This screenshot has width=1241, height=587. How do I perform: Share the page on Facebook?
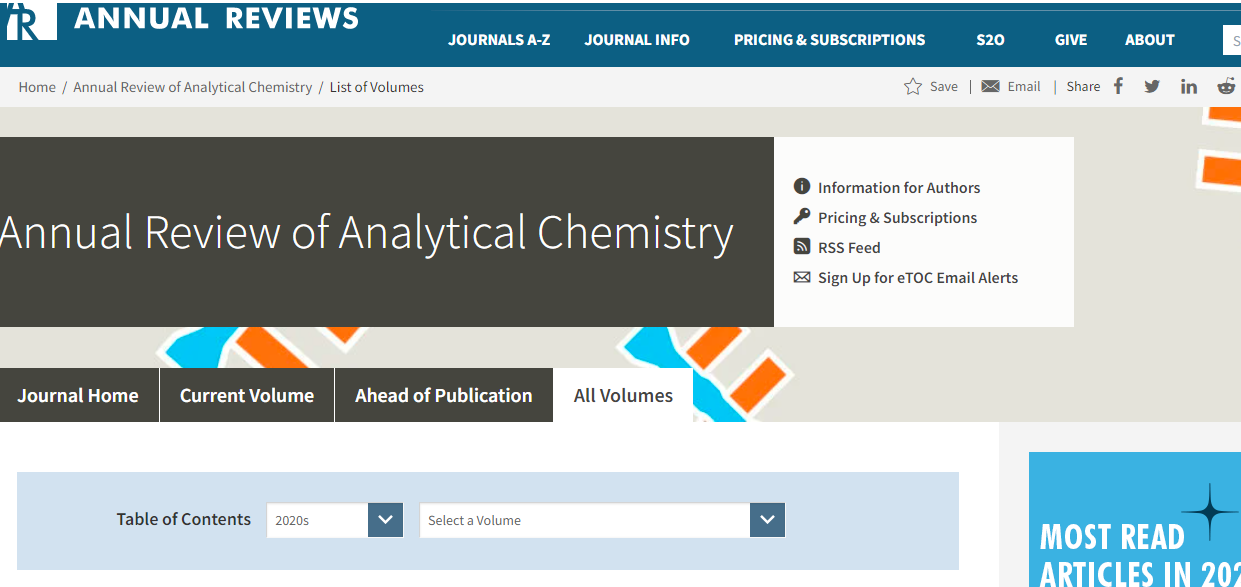pyautogui.click(x=1118, y=87)
